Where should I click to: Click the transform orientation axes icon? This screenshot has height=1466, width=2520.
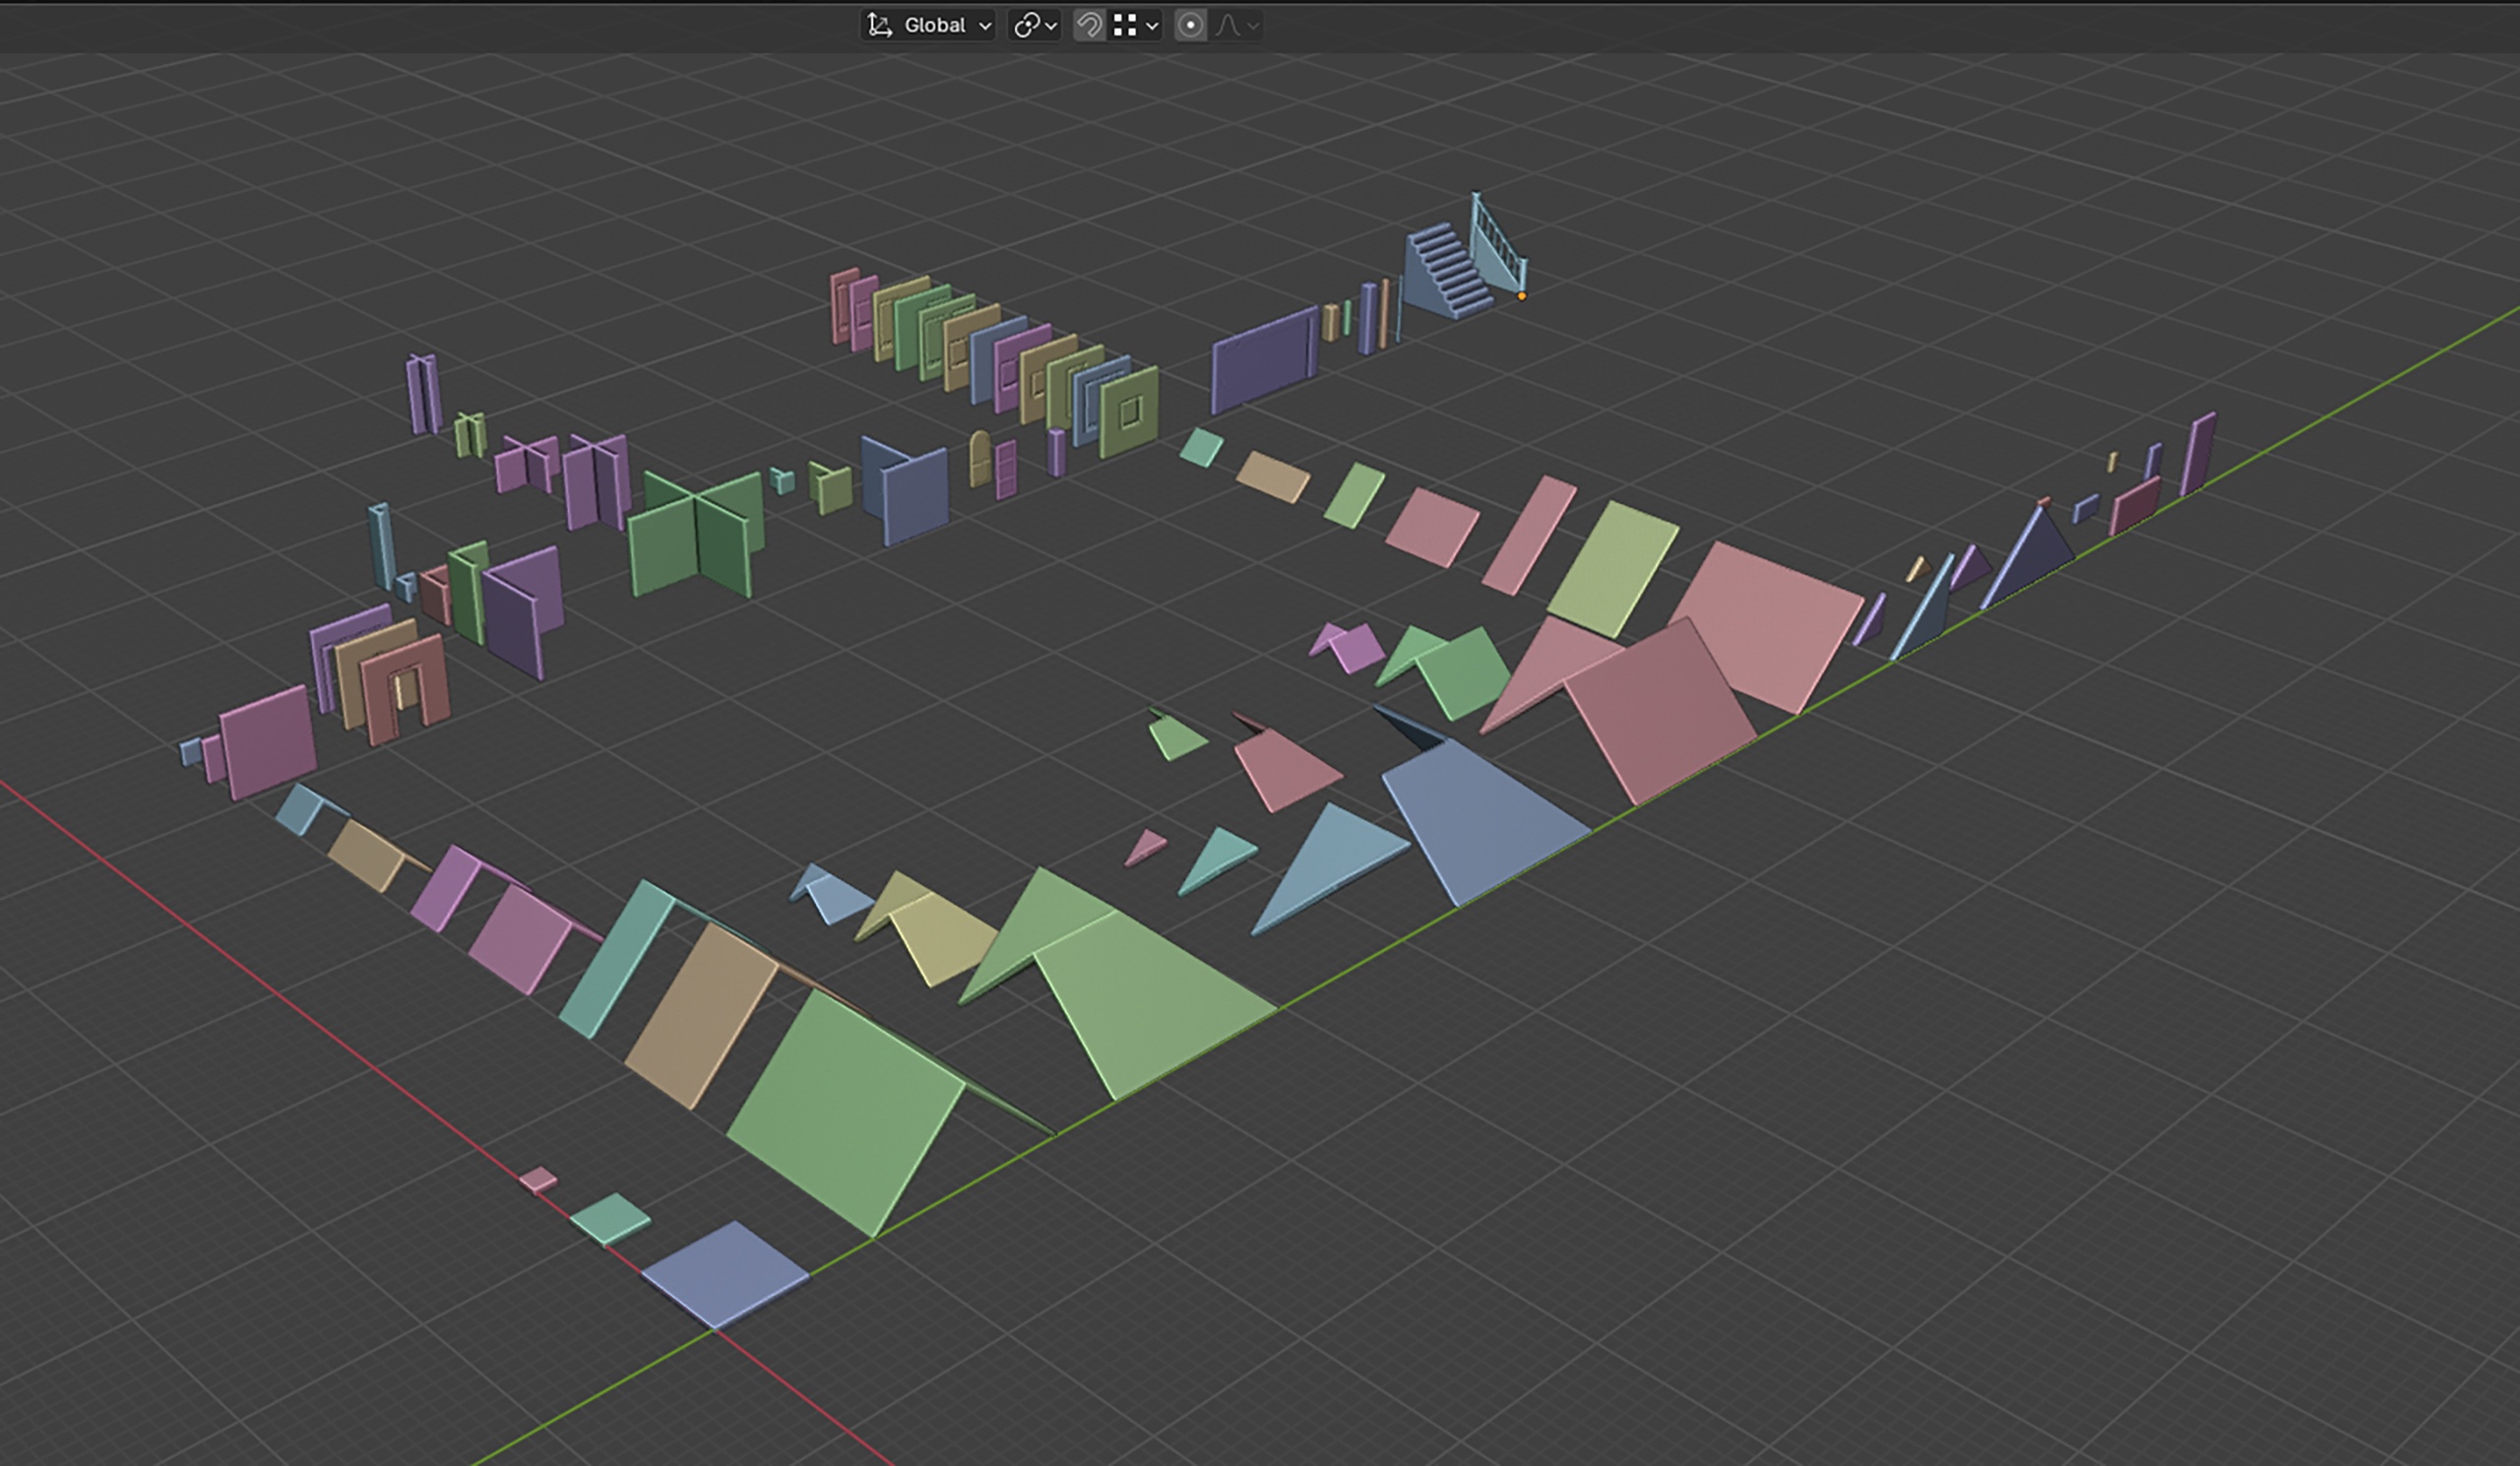[880, 25]
